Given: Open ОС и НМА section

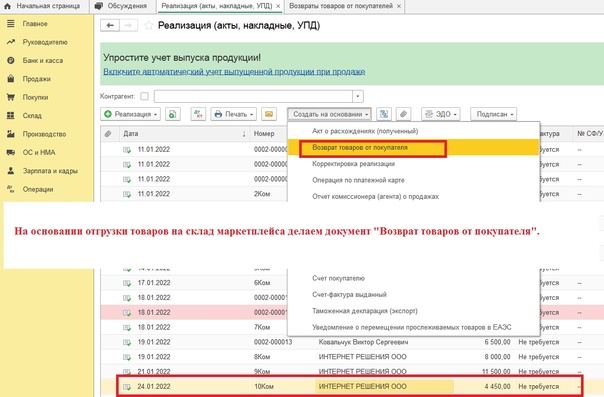Looking at the screenshot, I should point(39,152).
